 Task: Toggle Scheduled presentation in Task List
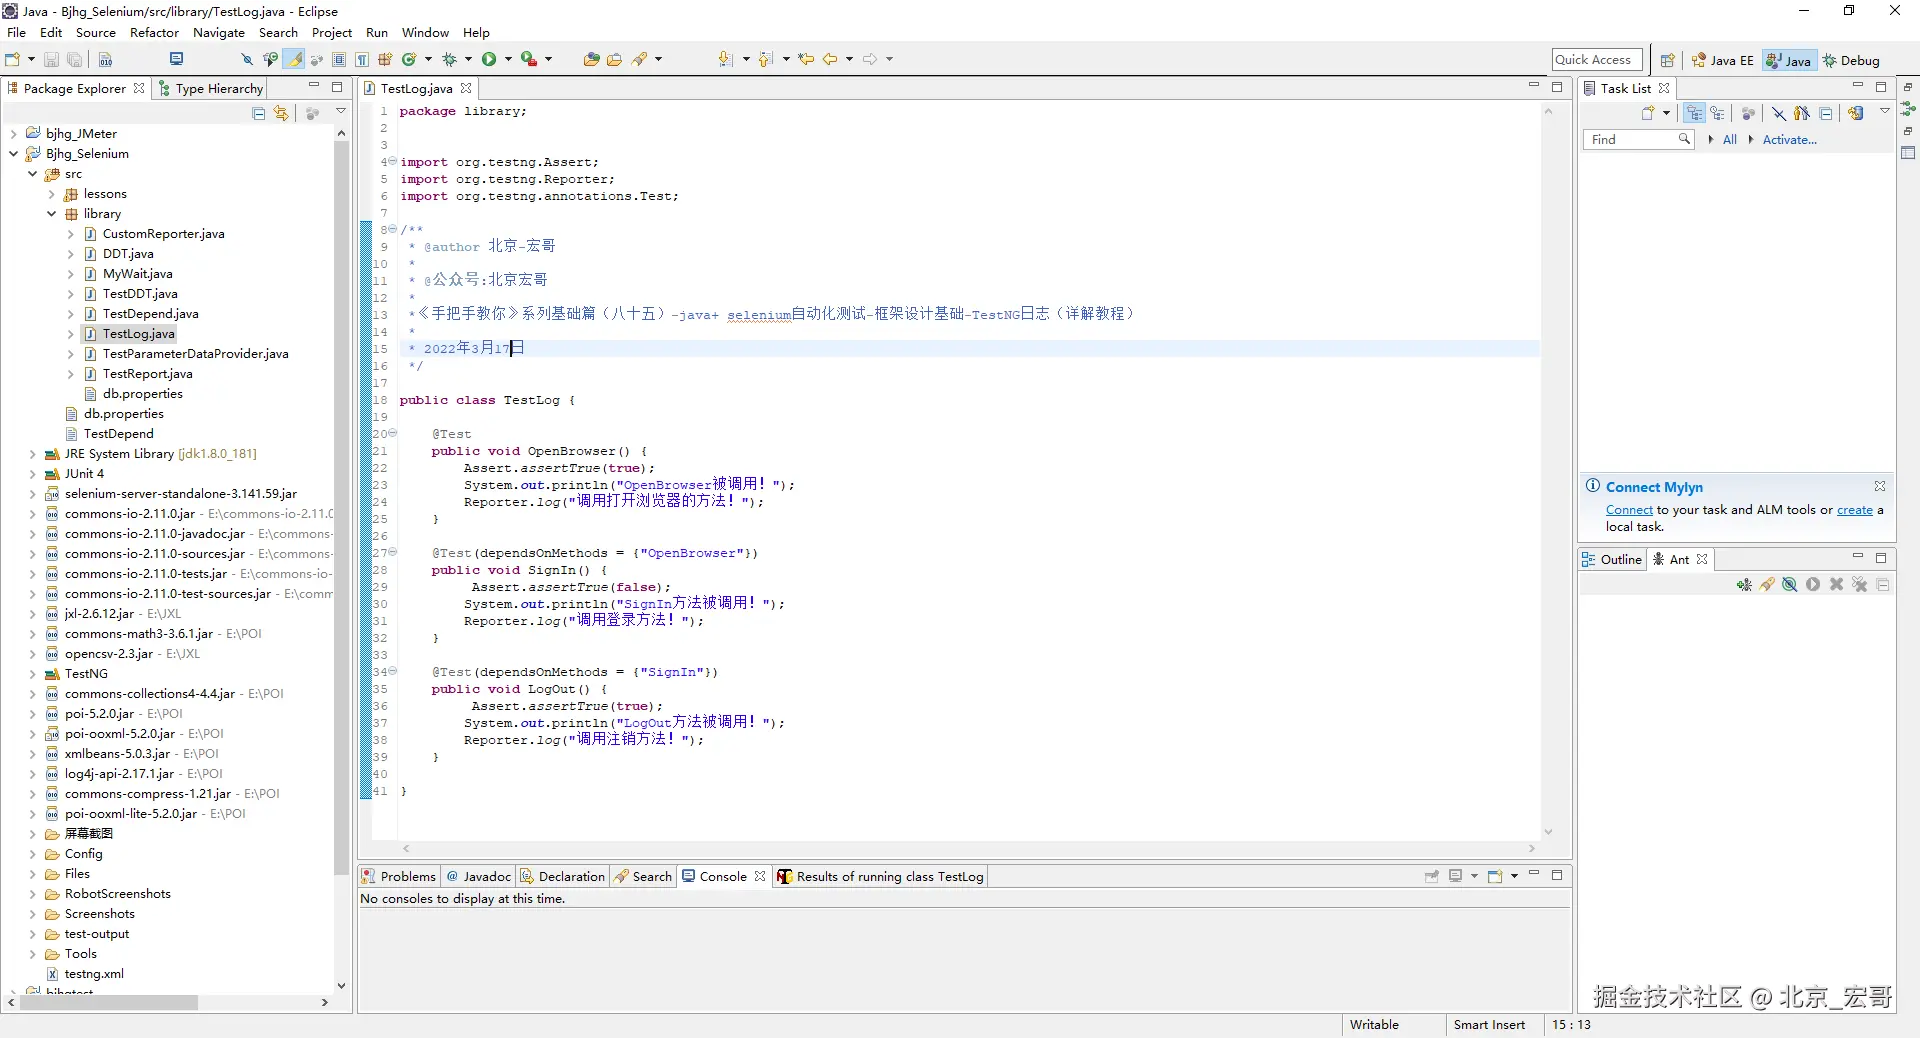point(1717,113)
